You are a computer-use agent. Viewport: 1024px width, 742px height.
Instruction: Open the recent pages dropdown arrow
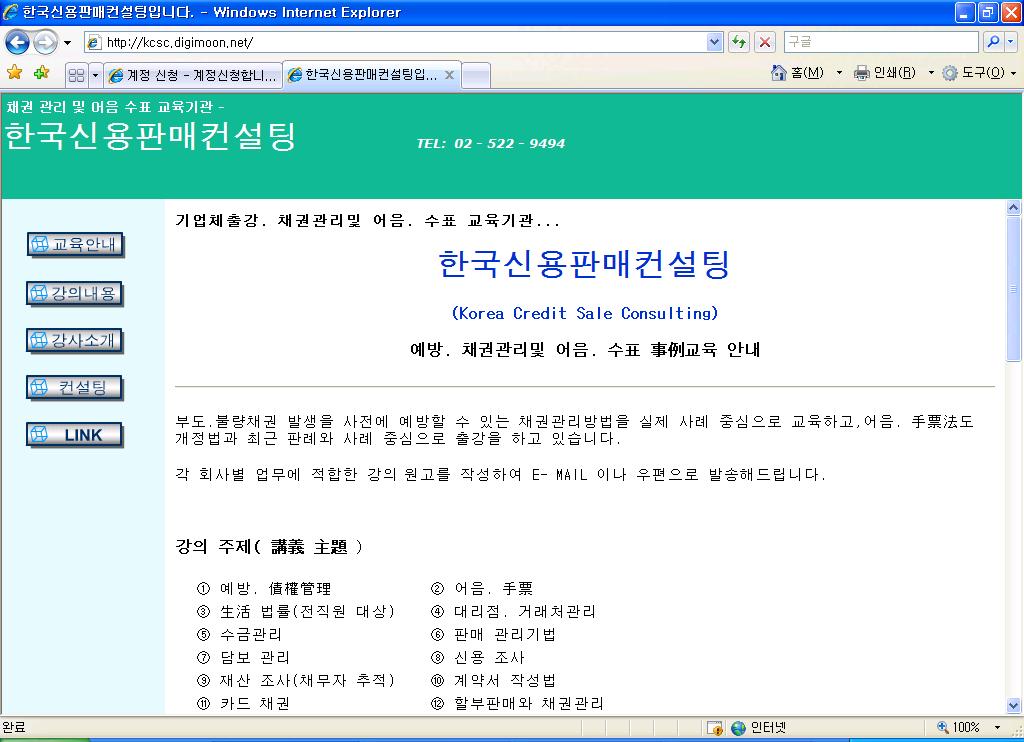tap(67, 43)
